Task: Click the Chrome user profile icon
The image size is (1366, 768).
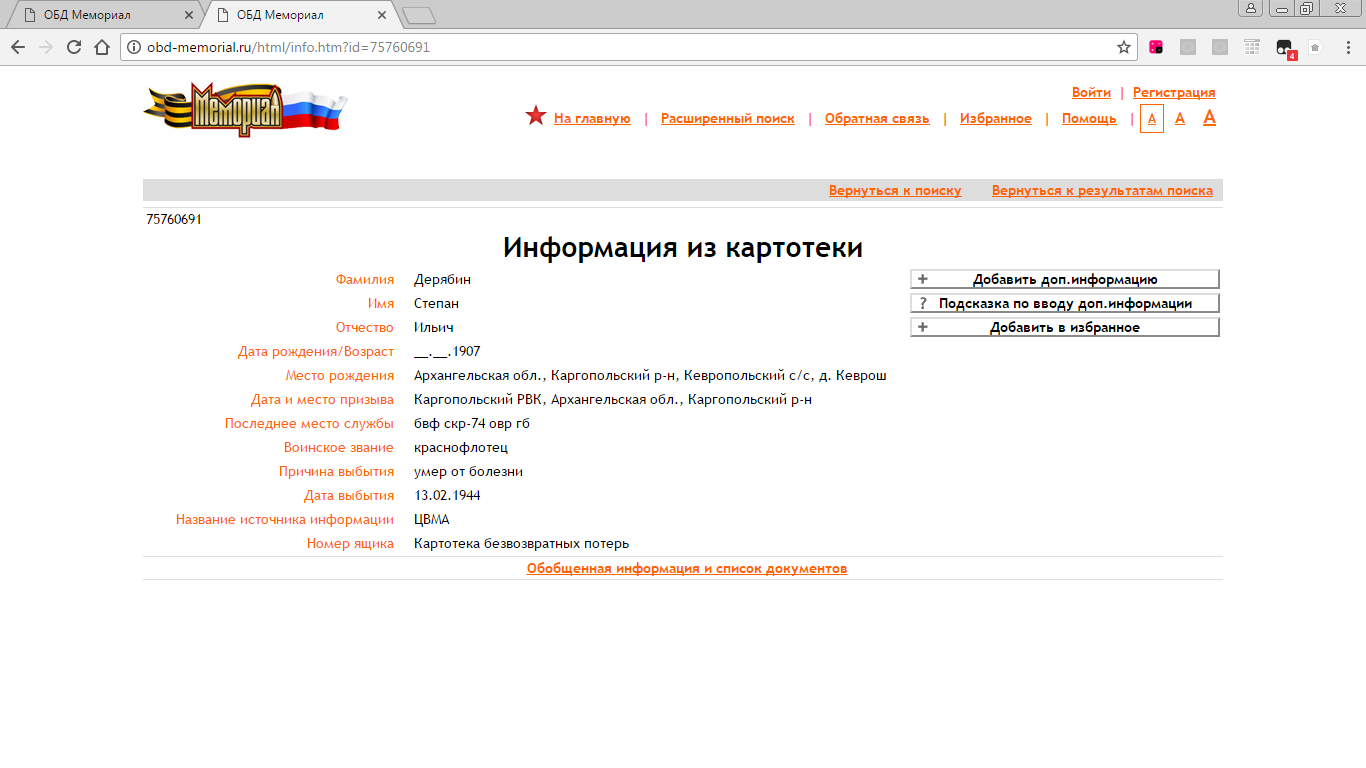Action: click(1251, 8)
